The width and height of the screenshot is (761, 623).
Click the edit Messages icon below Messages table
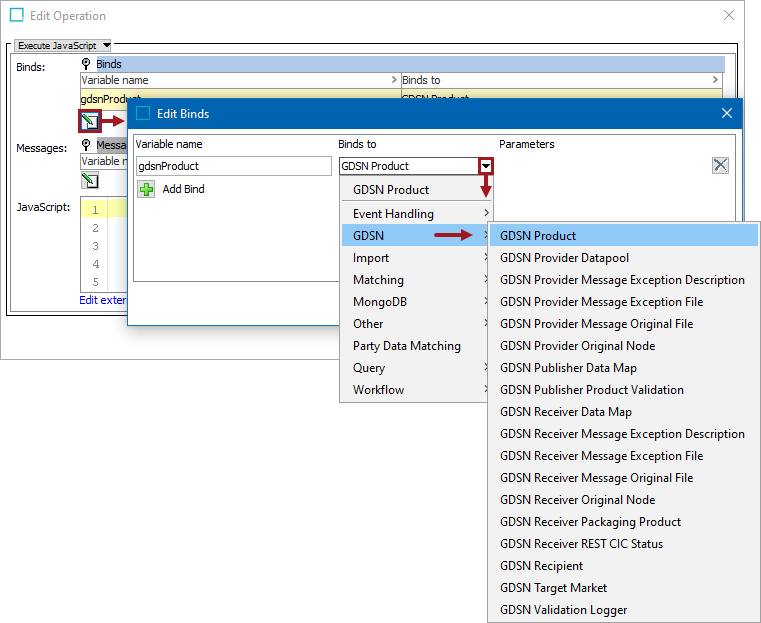90,180
